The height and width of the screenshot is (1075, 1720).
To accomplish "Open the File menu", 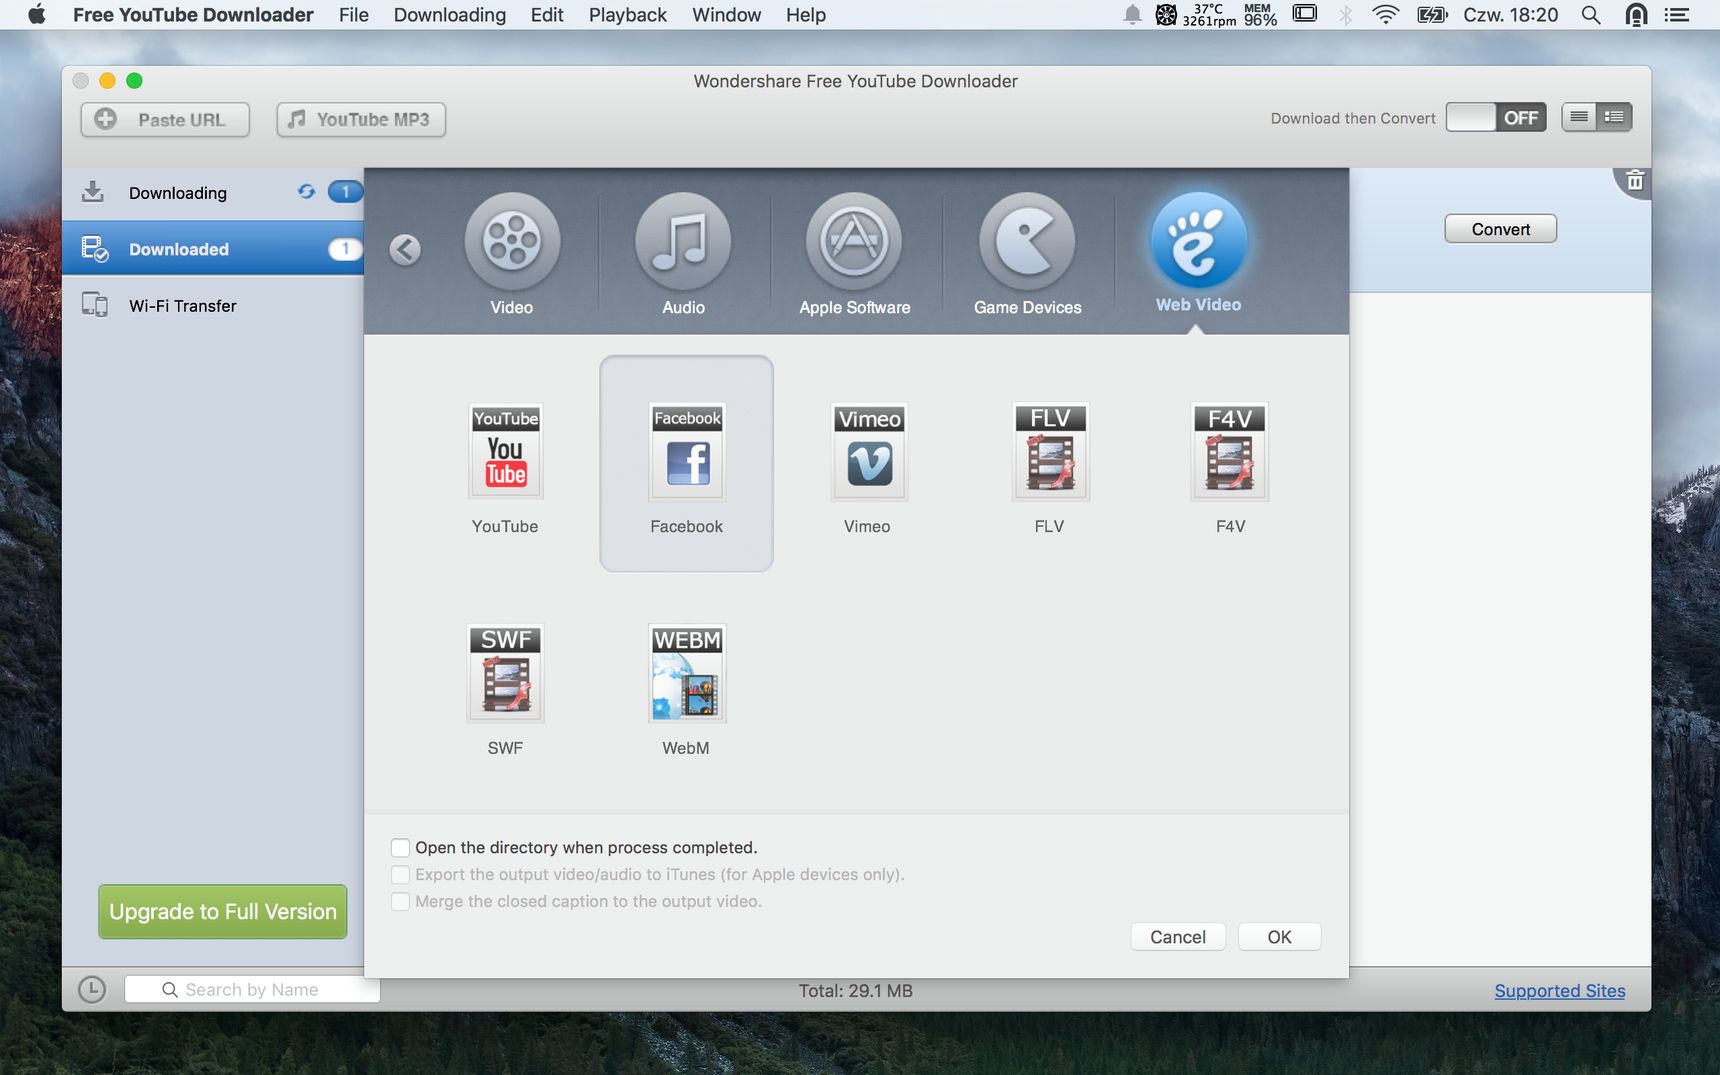I will 354,15.
